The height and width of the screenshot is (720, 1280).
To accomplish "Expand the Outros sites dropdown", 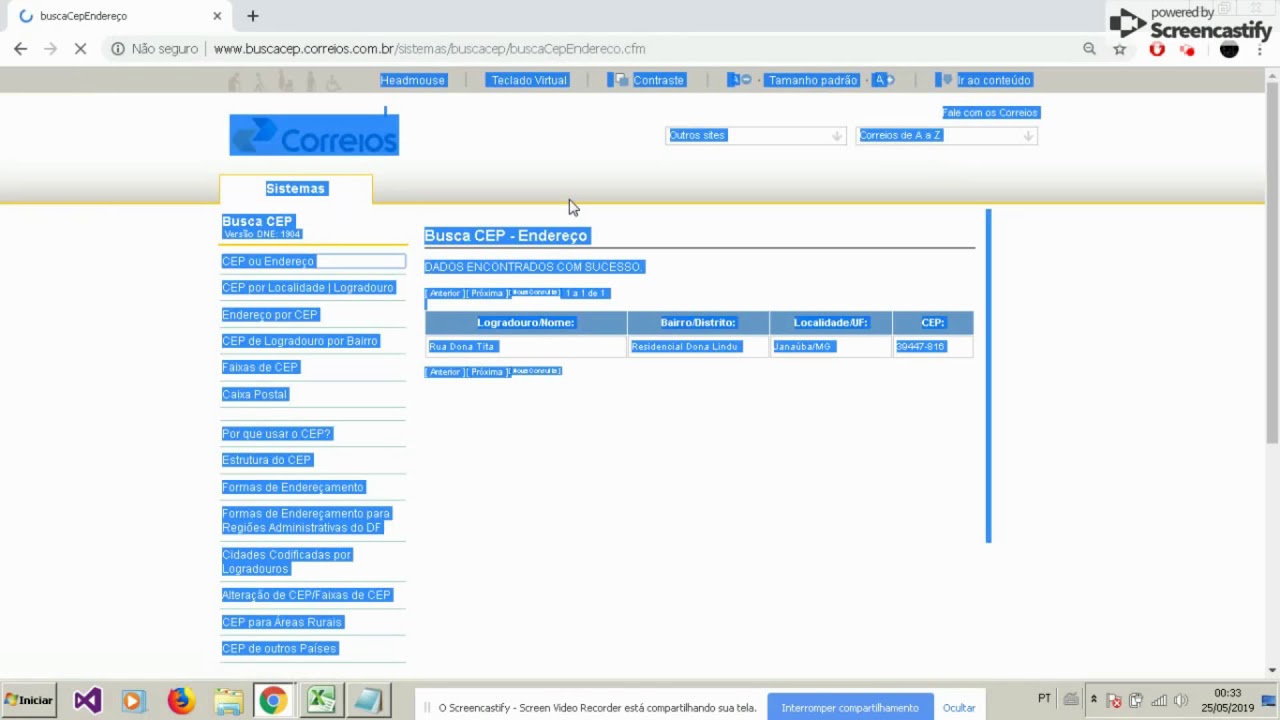I will click(755, 135).
